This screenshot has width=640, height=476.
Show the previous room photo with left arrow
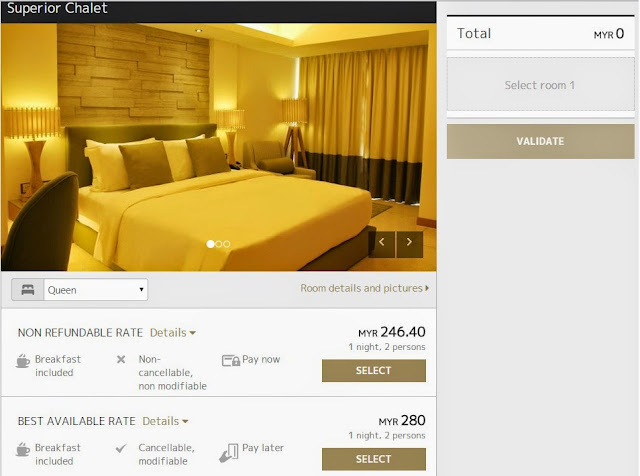pos(382,244)
